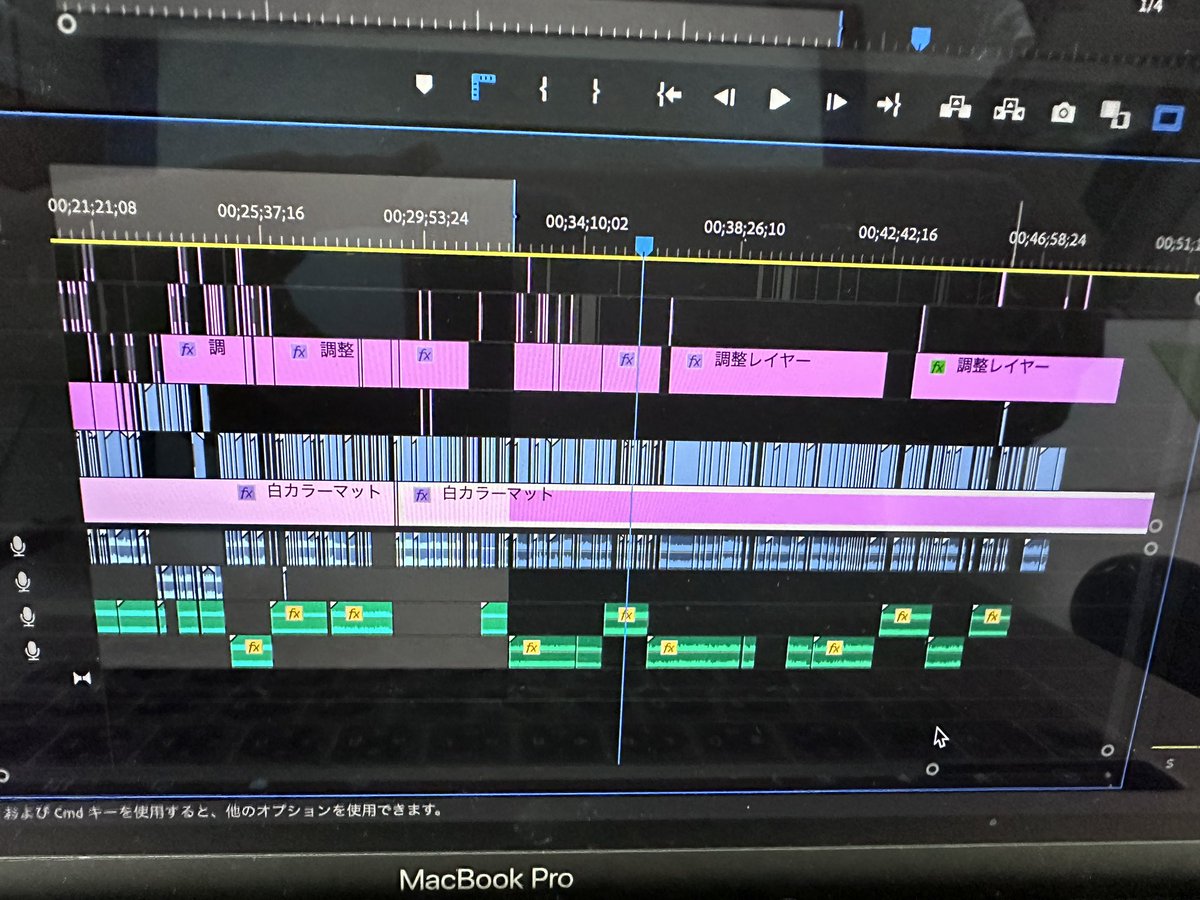Open the 1/4 playback resolution dropdown
1200x900 pixels.
(1152, 6)
